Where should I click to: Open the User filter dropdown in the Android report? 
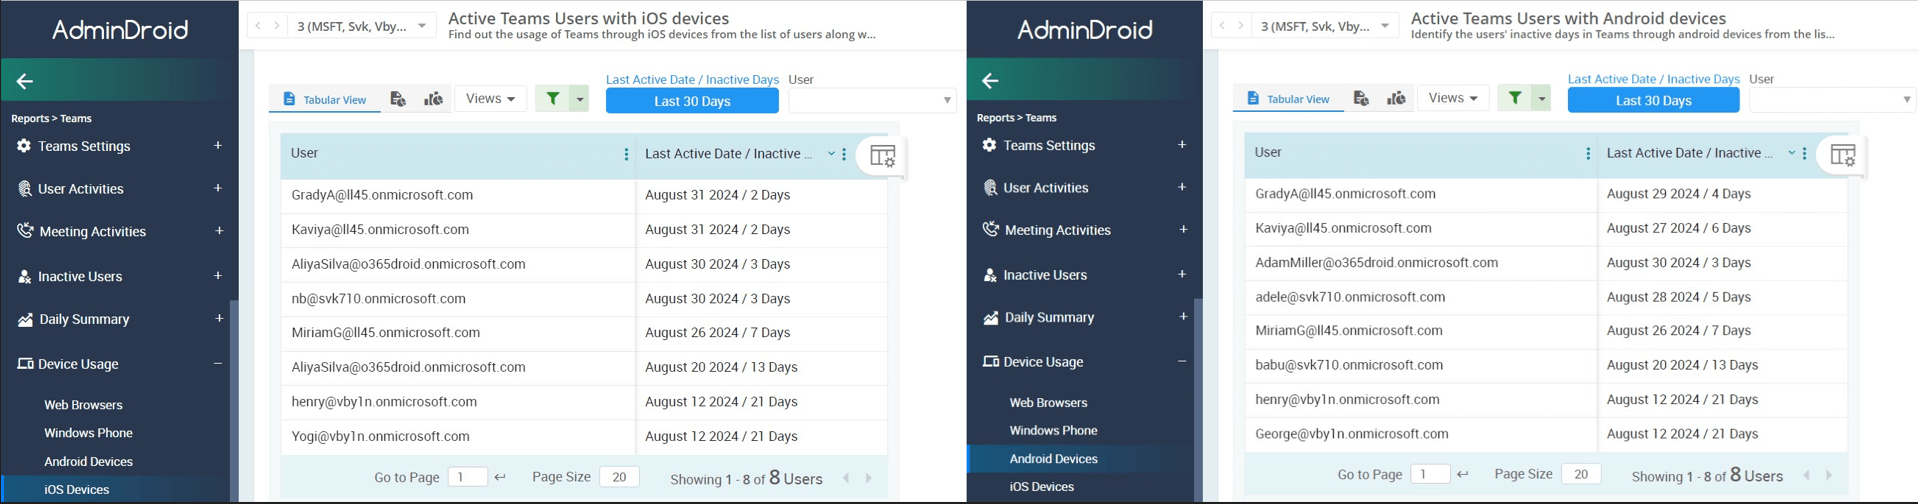pyautogui.click(x=1831, y=99)
